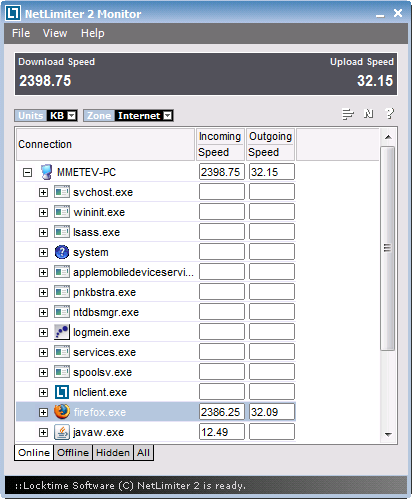412x499 pixels.
Task: Click firefox.exe outgoing speed 32.09 field
Action: pos(272,412)
